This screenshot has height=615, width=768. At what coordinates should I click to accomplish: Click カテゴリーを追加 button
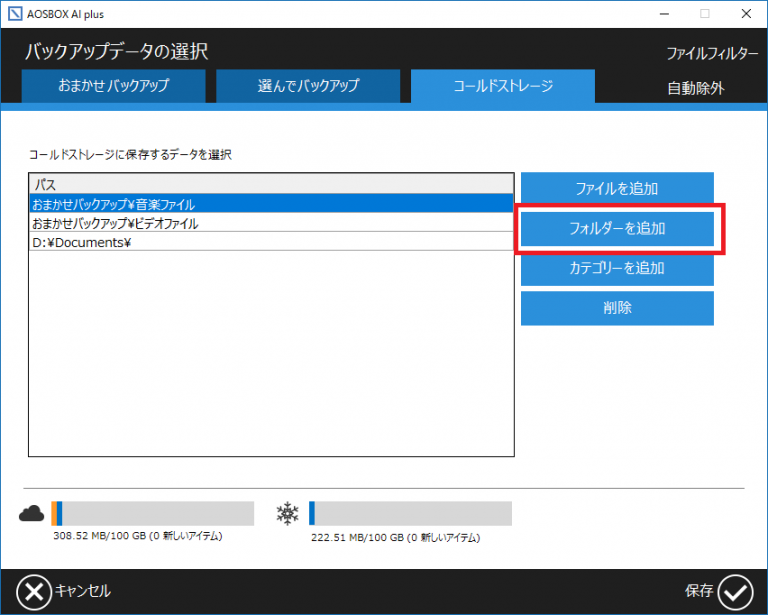click(617, 268)
